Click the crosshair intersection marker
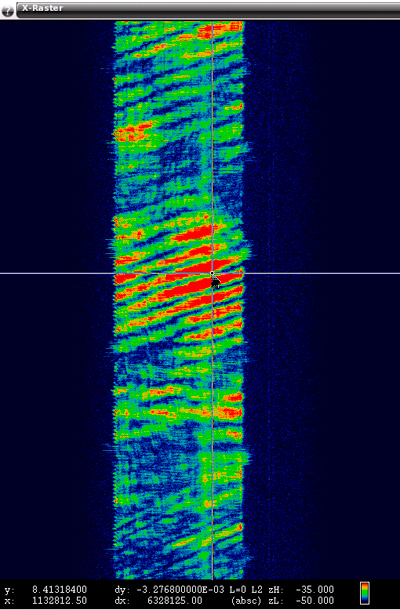 click(x=212, y=273)
